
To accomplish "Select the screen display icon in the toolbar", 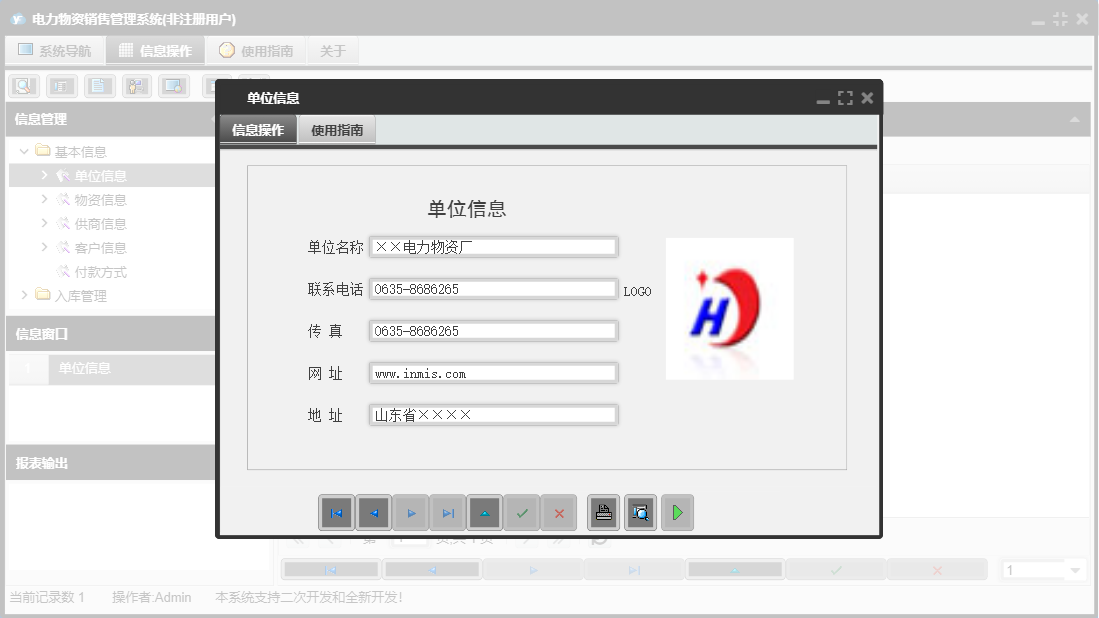I will tap(174, 86).
